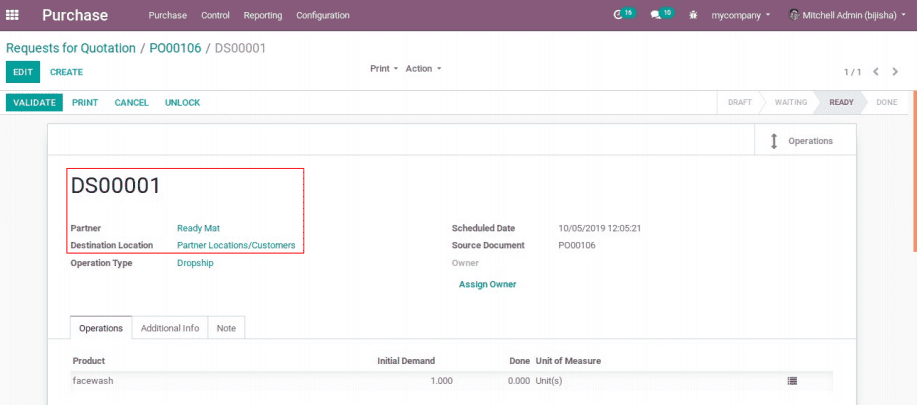The width and height of the screenshot is (919, 405).
Task: Open the Ready Mat partner link
Action: point(199,228)
